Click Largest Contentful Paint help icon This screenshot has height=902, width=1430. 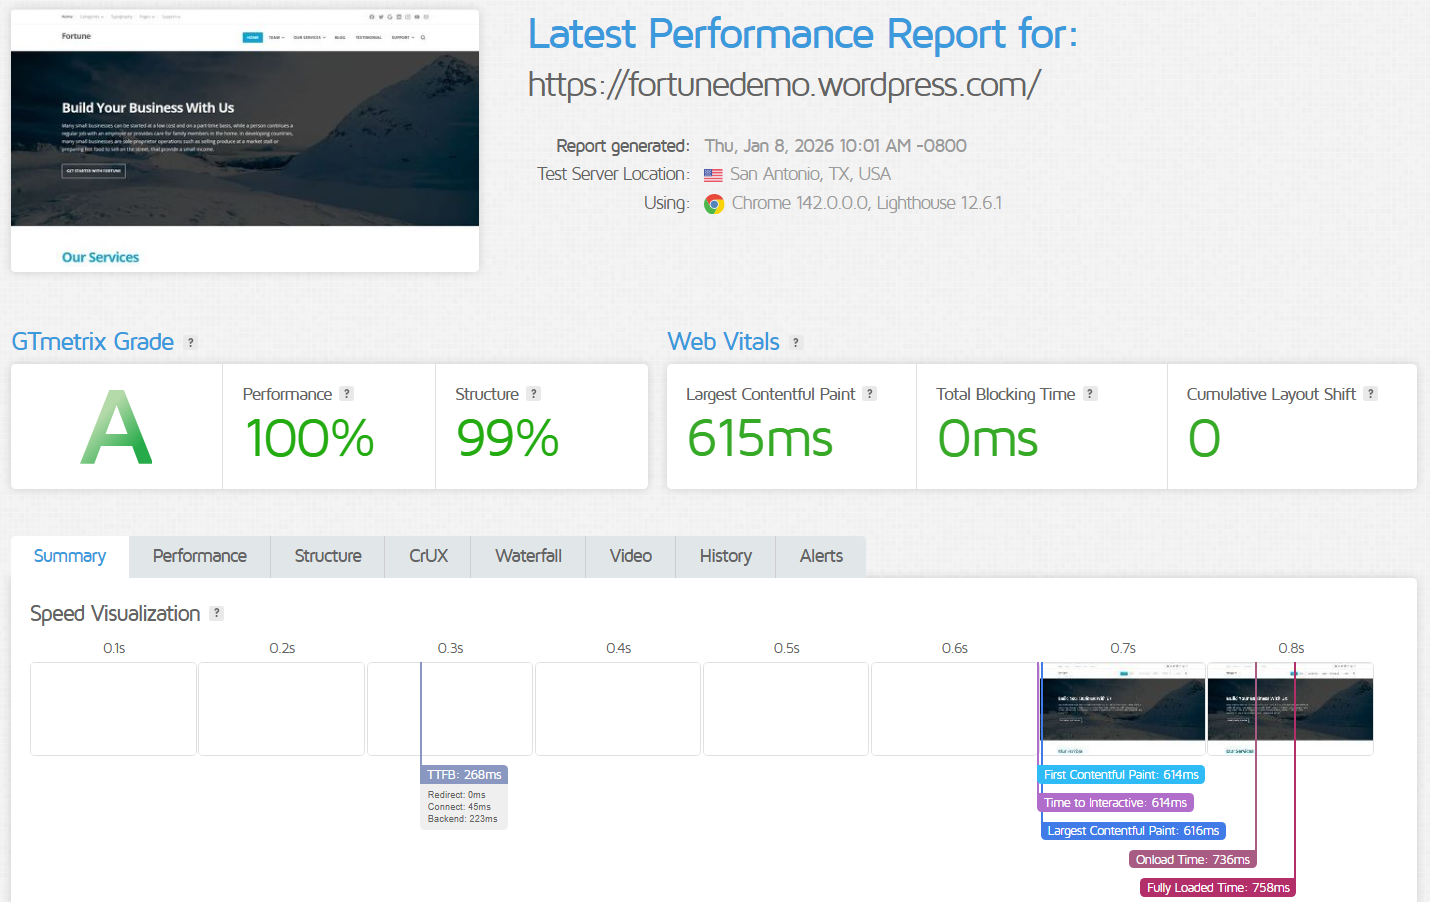coord(869,394)
